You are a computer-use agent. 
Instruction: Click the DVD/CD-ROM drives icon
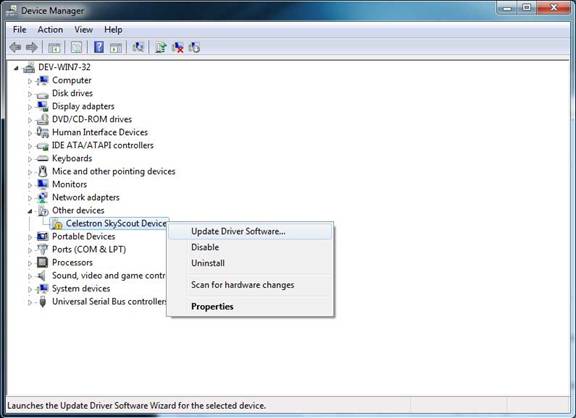43,119
